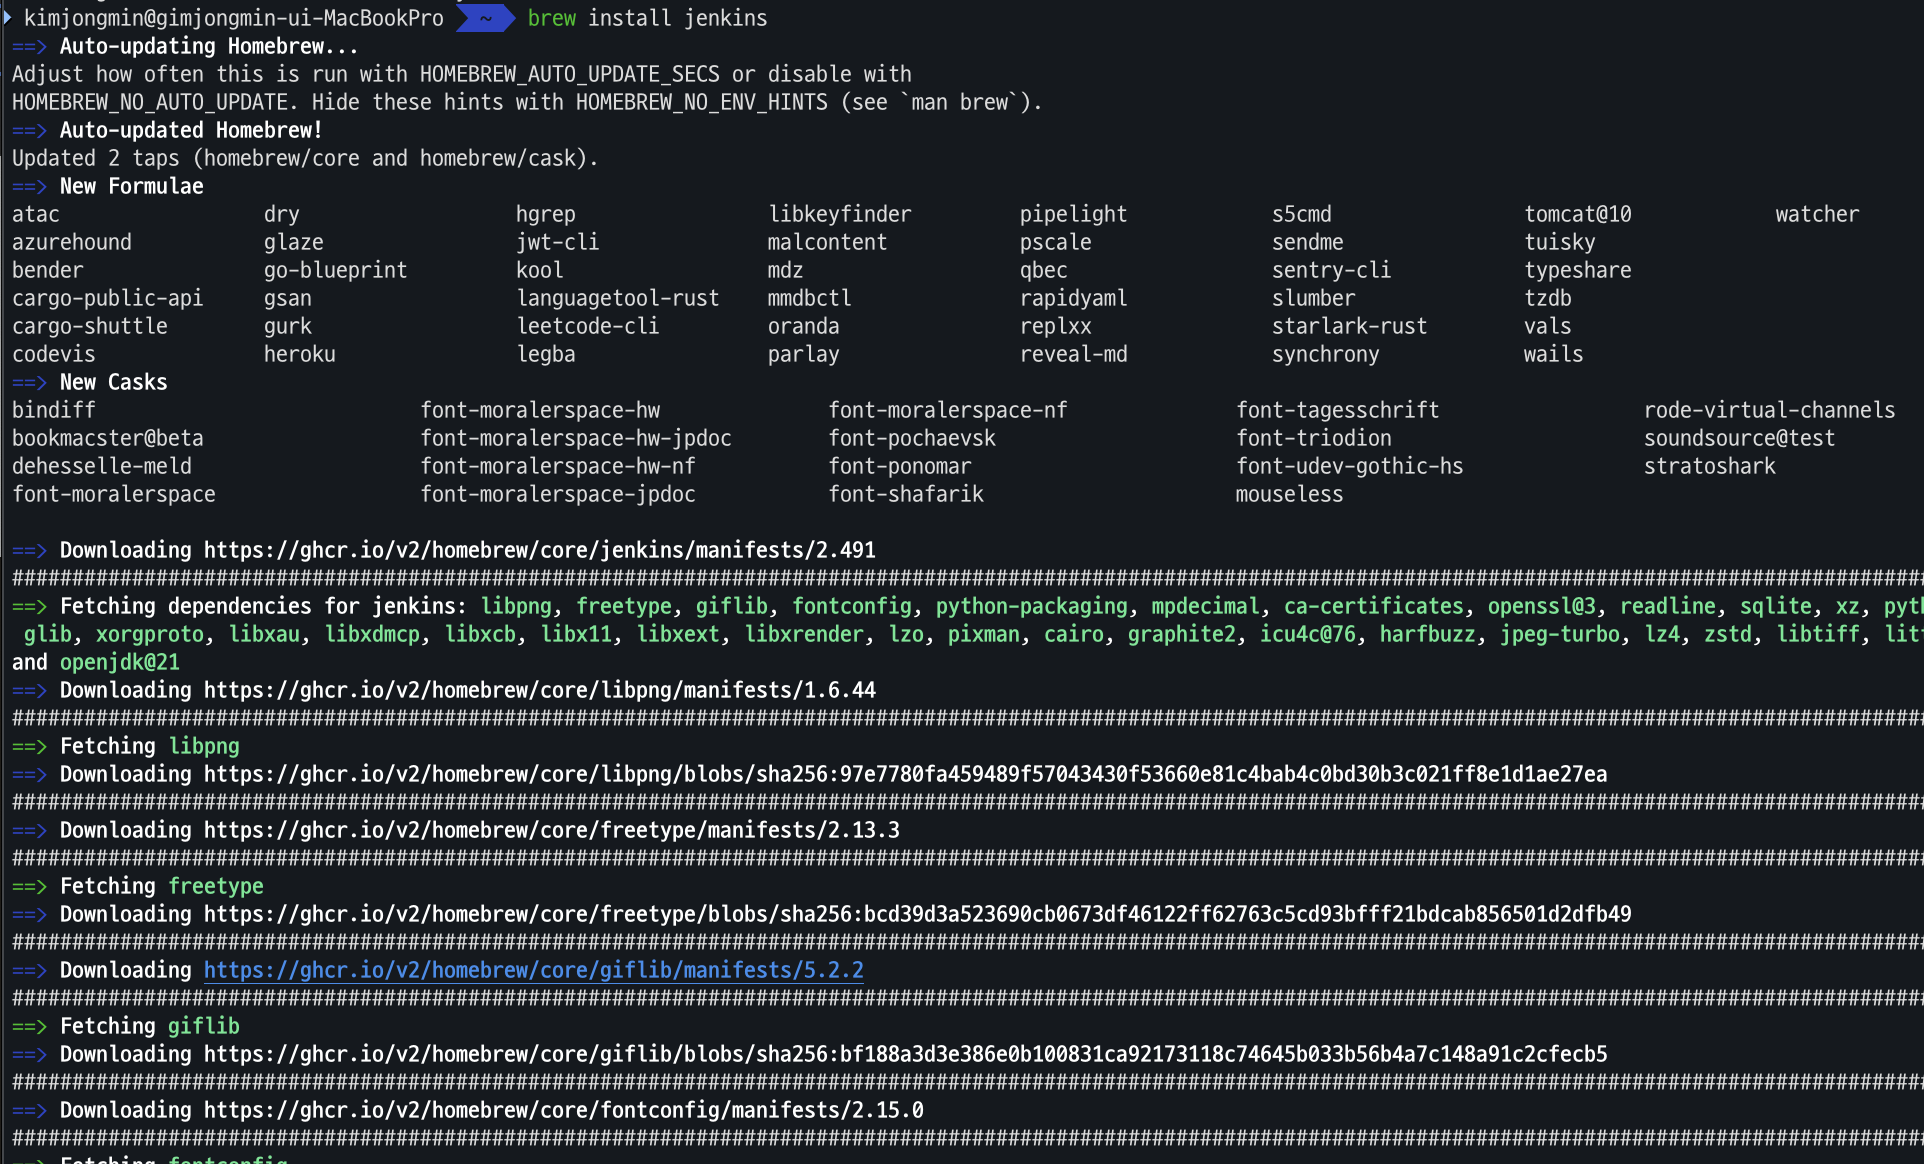
Task: Click the arrow before Fetching freetype
Action: coord(29,886)
